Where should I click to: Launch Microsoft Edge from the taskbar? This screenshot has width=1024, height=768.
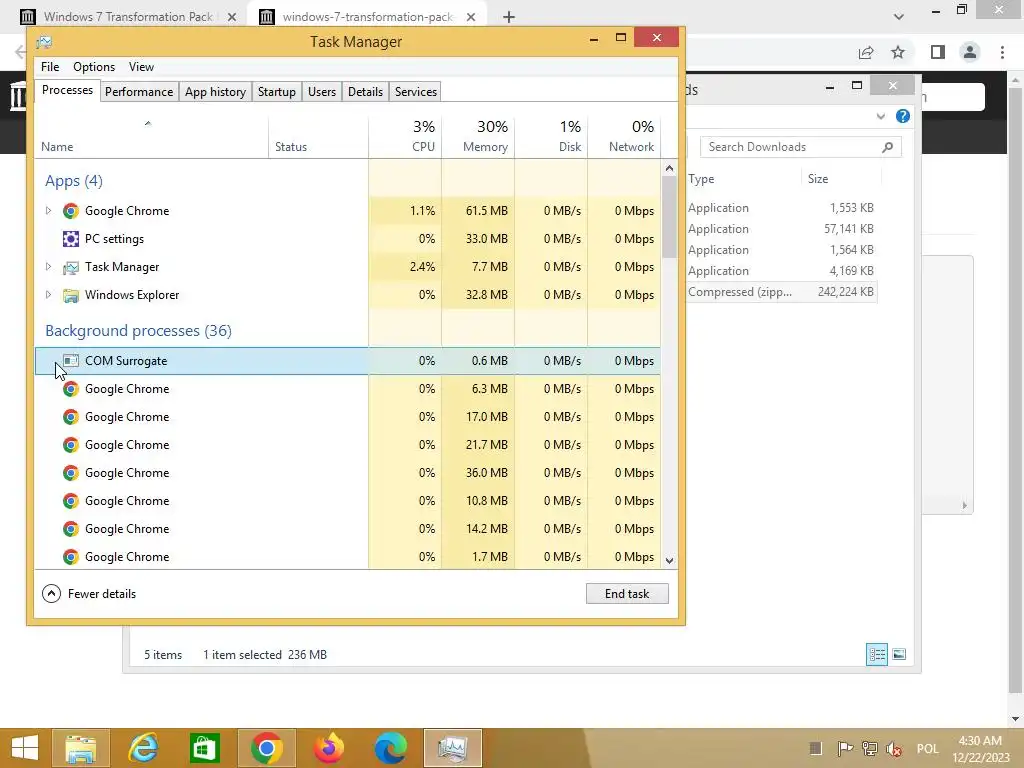(391, 748)
